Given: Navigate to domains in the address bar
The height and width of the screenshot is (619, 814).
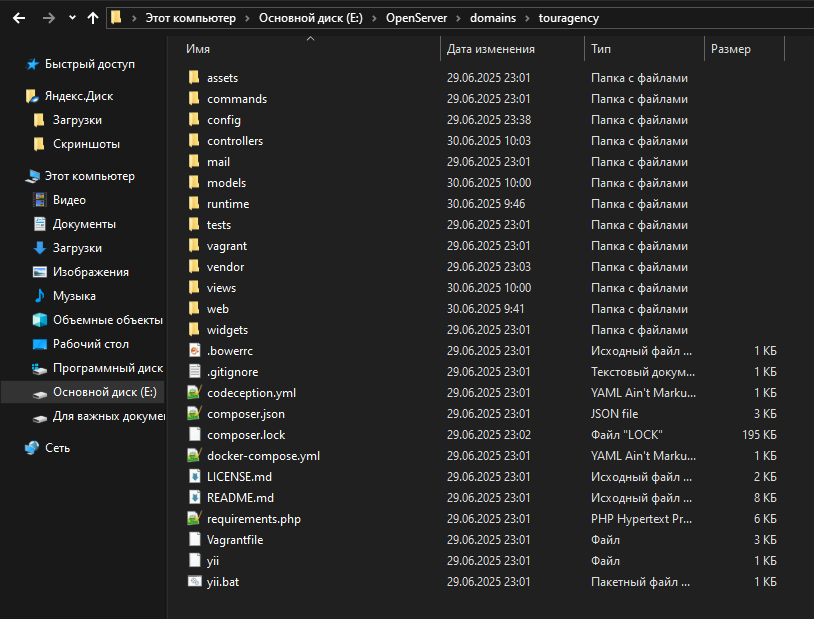Looking at the screenshot, I should click(493, 18).
